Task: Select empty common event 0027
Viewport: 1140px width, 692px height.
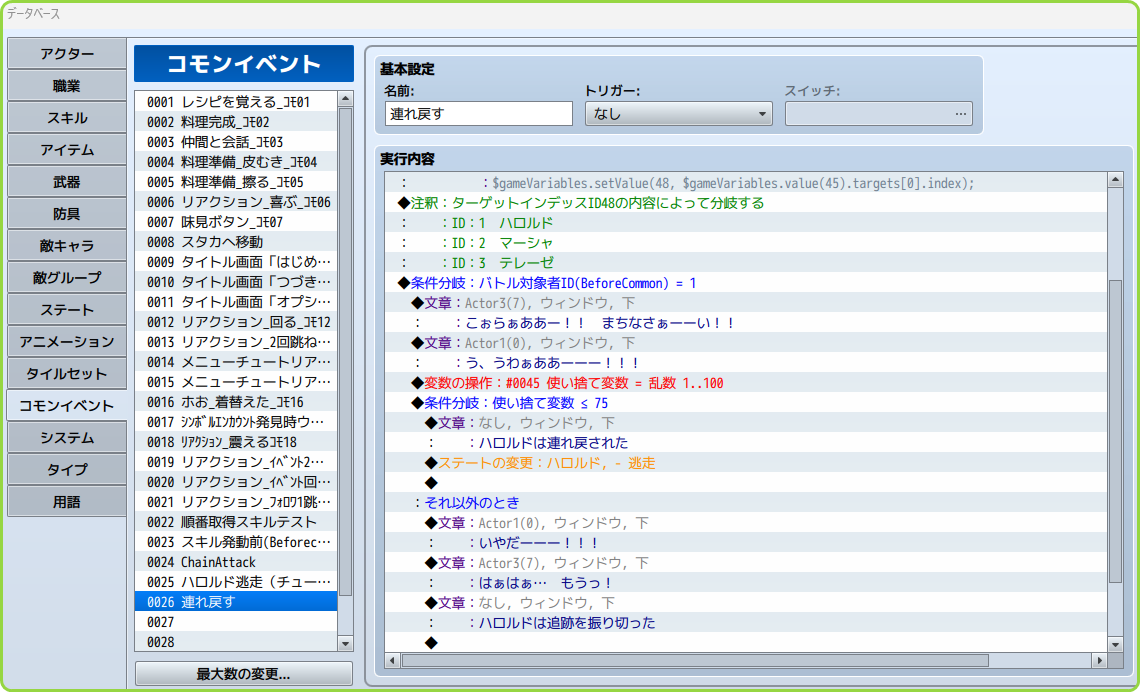Action: pos(236,622)
